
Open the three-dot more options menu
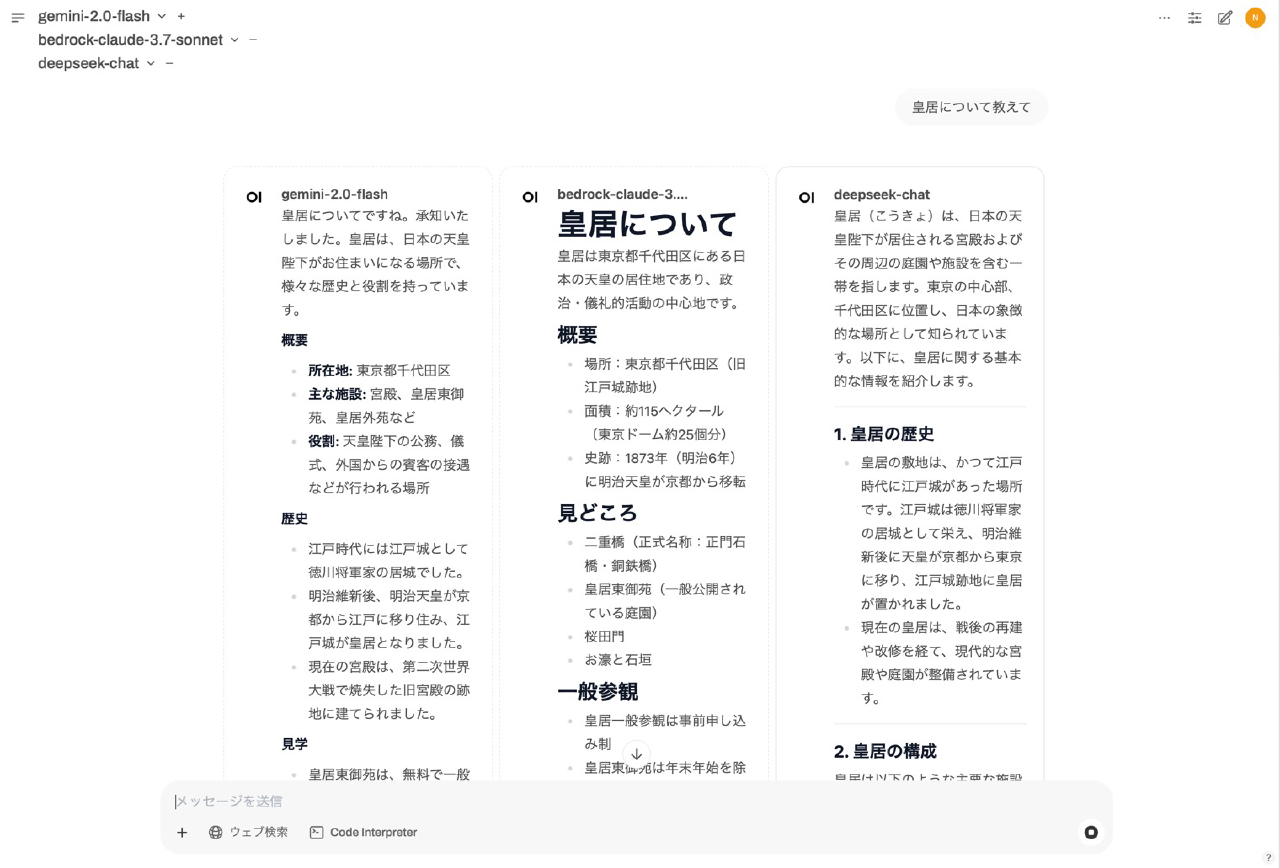pos(1165,18)
